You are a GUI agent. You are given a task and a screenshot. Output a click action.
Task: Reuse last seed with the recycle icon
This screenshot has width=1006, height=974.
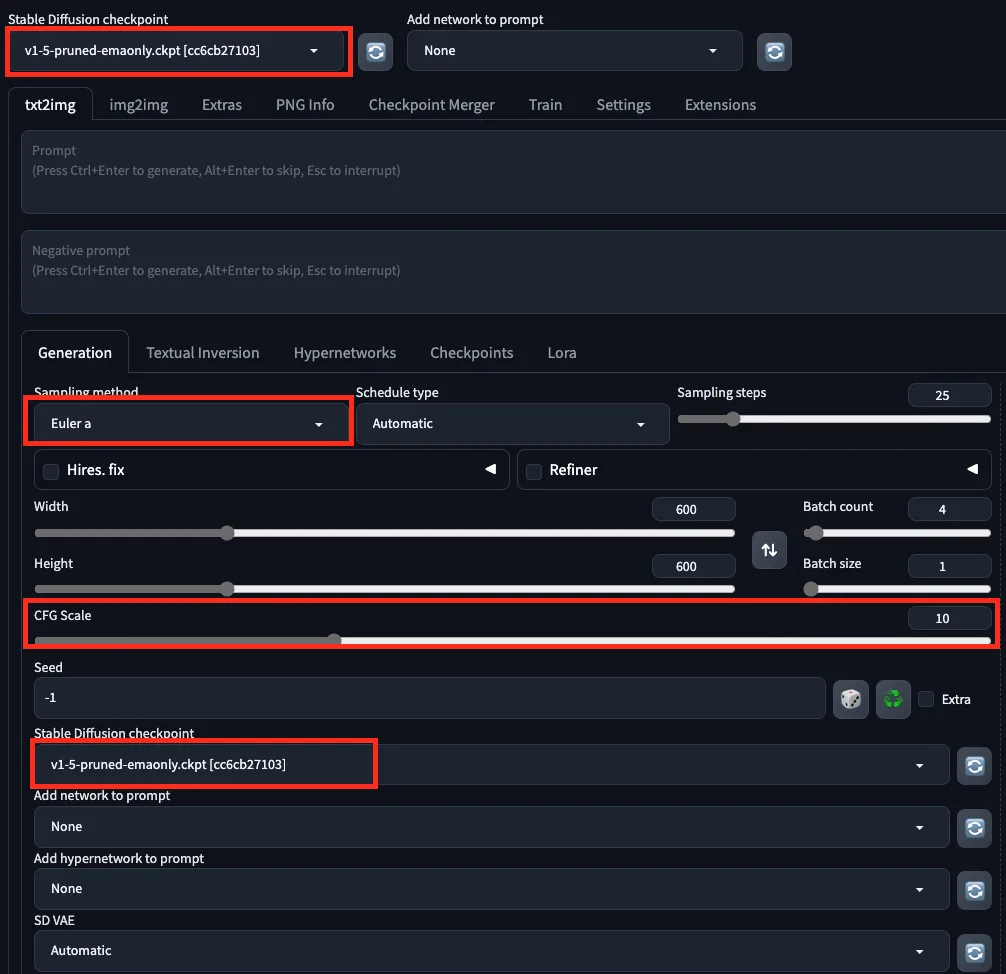click(x=893, y=699)
